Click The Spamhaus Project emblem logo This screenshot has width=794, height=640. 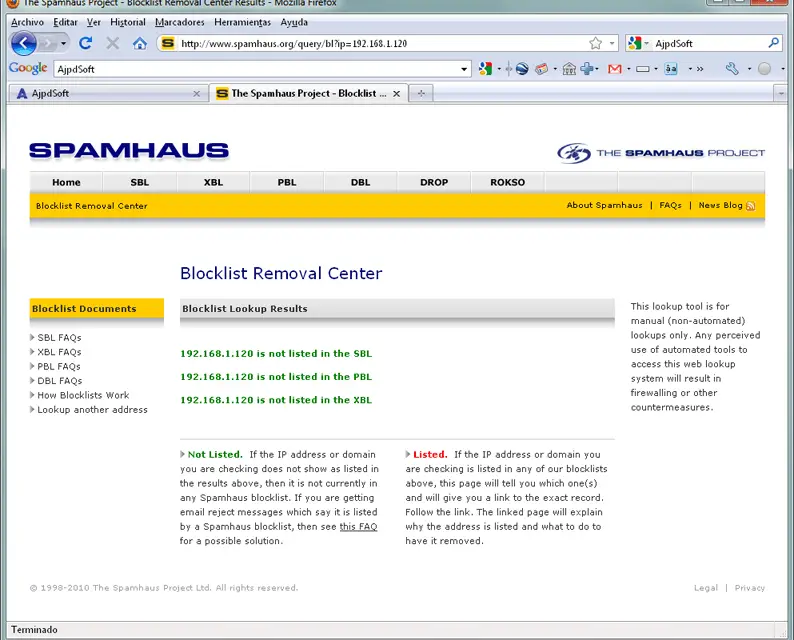coord(574,153)
